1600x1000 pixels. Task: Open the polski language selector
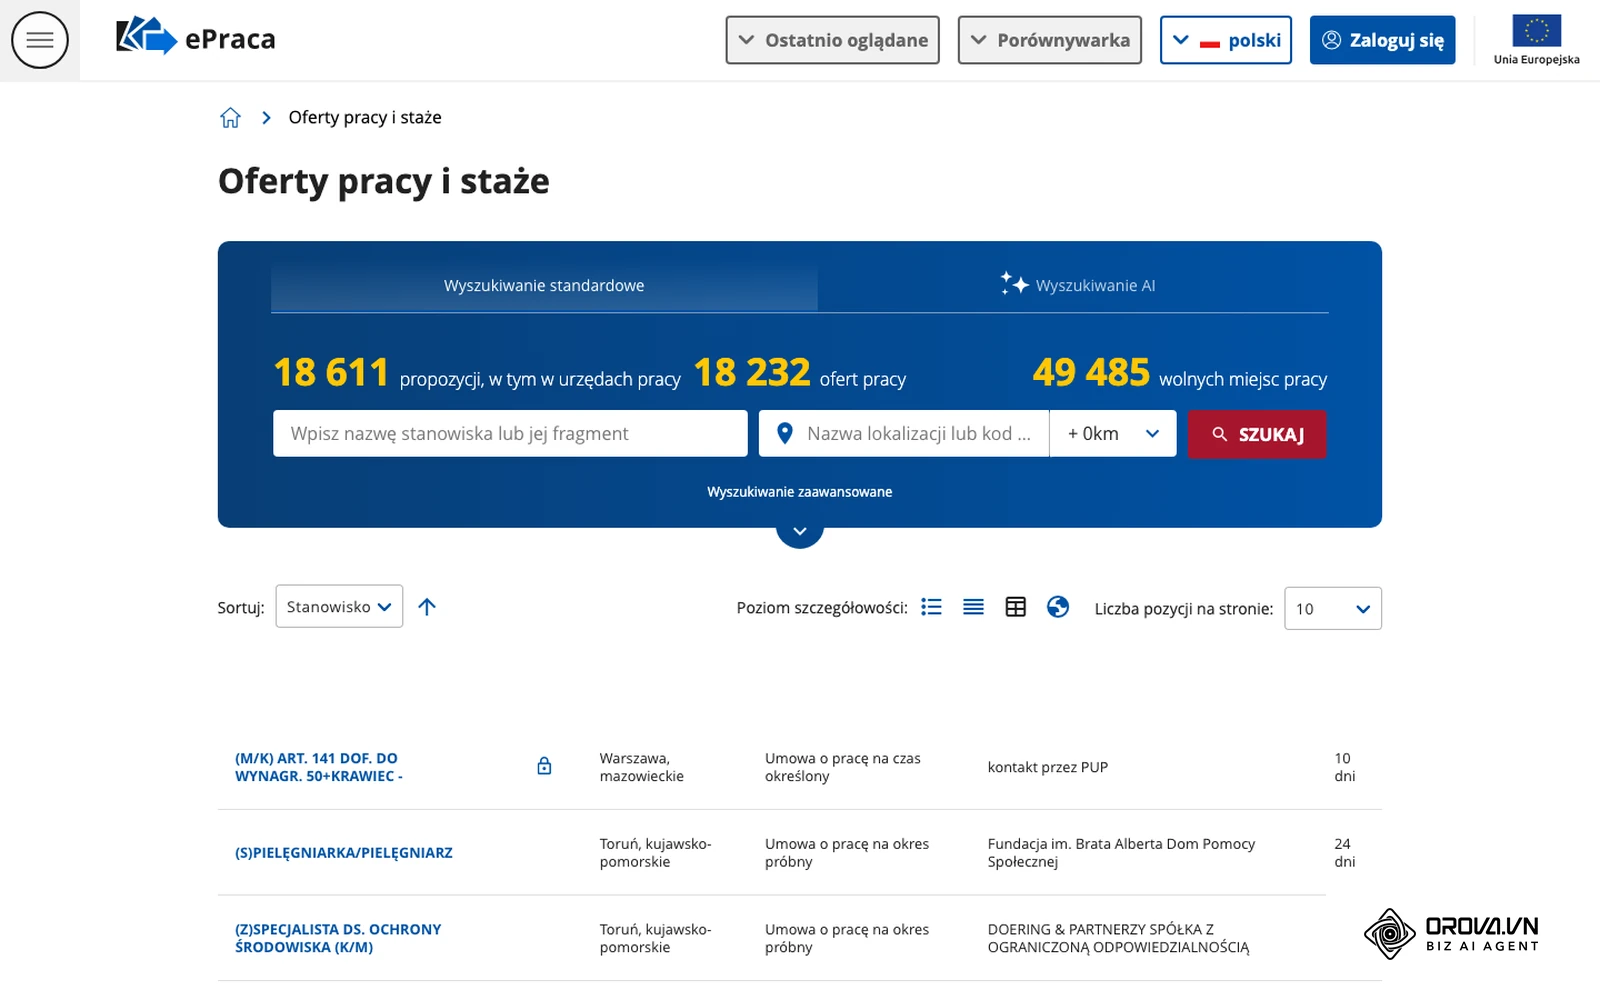click(1226, 40)
